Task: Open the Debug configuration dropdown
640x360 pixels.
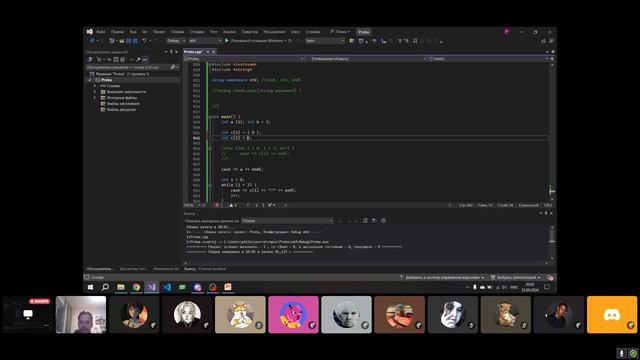Action: 176,41
